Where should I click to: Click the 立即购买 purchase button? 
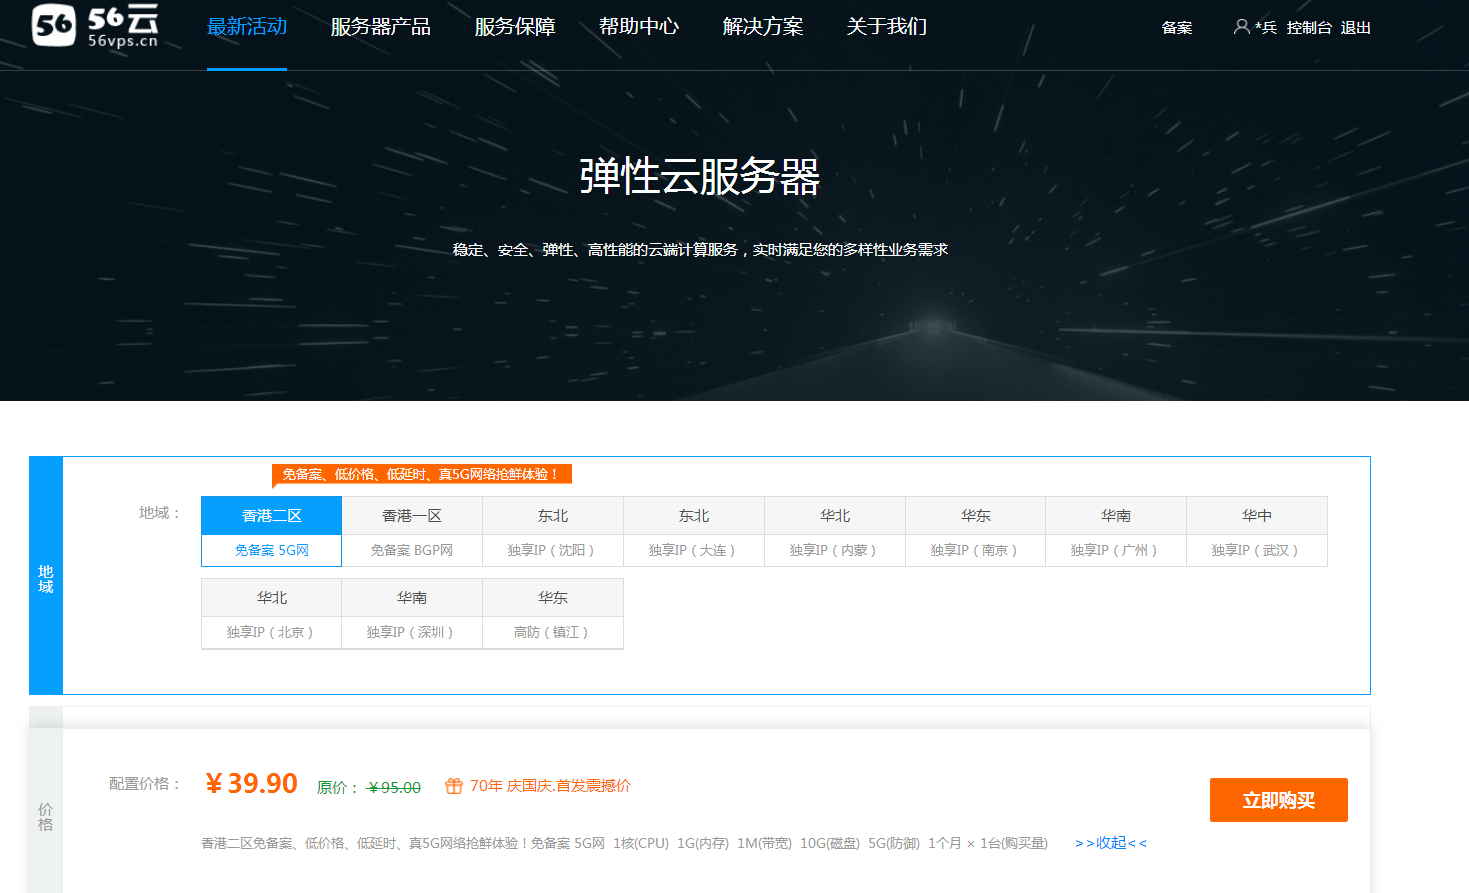point(1278,799)
